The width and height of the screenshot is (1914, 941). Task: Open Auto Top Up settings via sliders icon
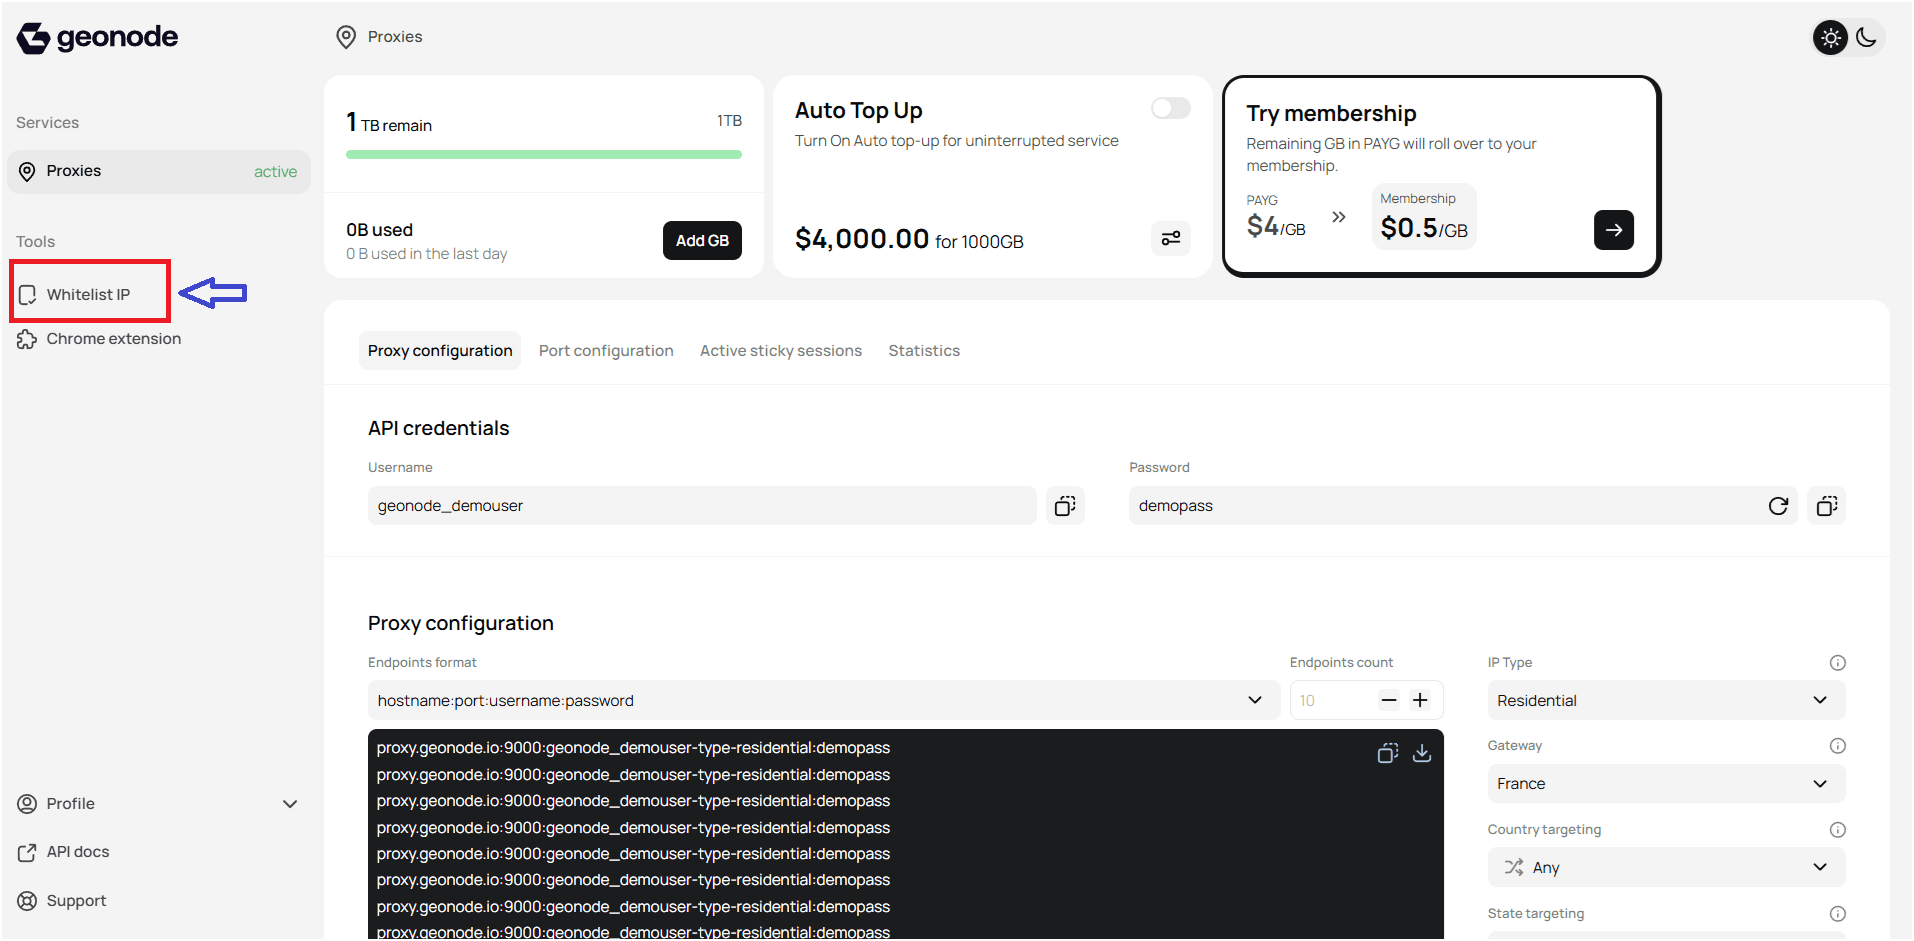(1170, 239)
